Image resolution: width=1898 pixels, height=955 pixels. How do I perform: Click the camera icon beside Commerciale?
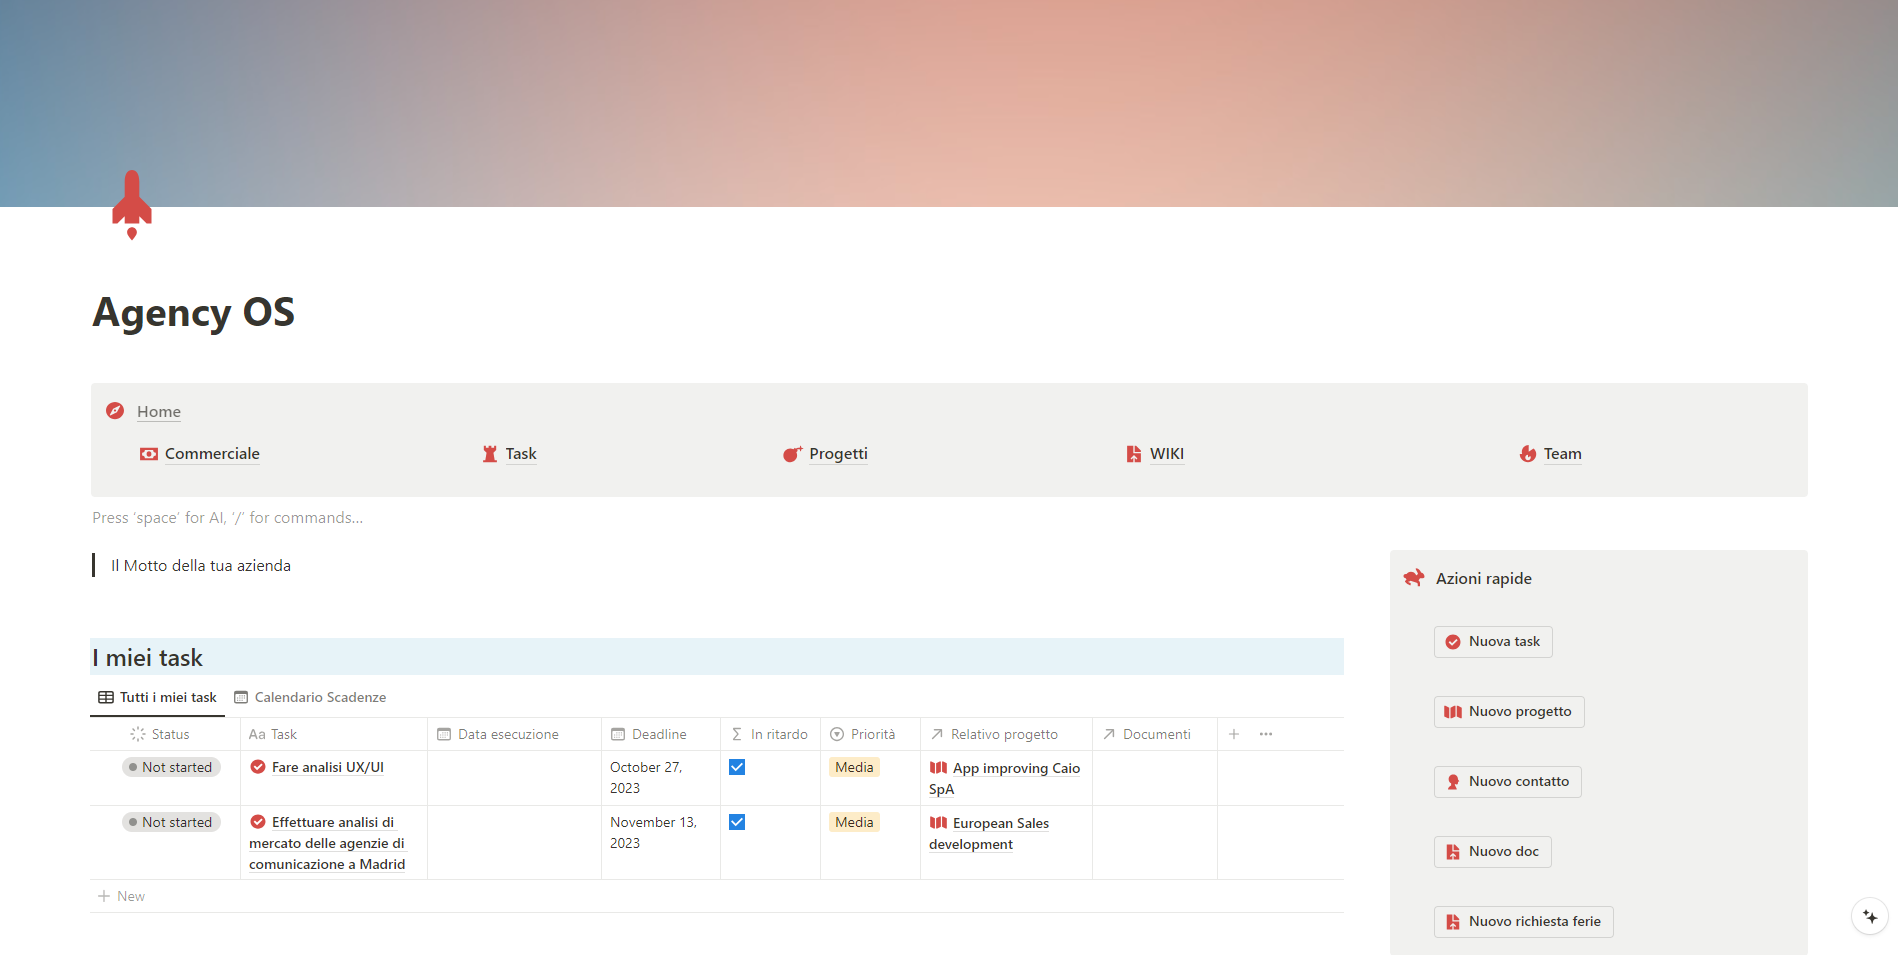click(x=148, y=454)
